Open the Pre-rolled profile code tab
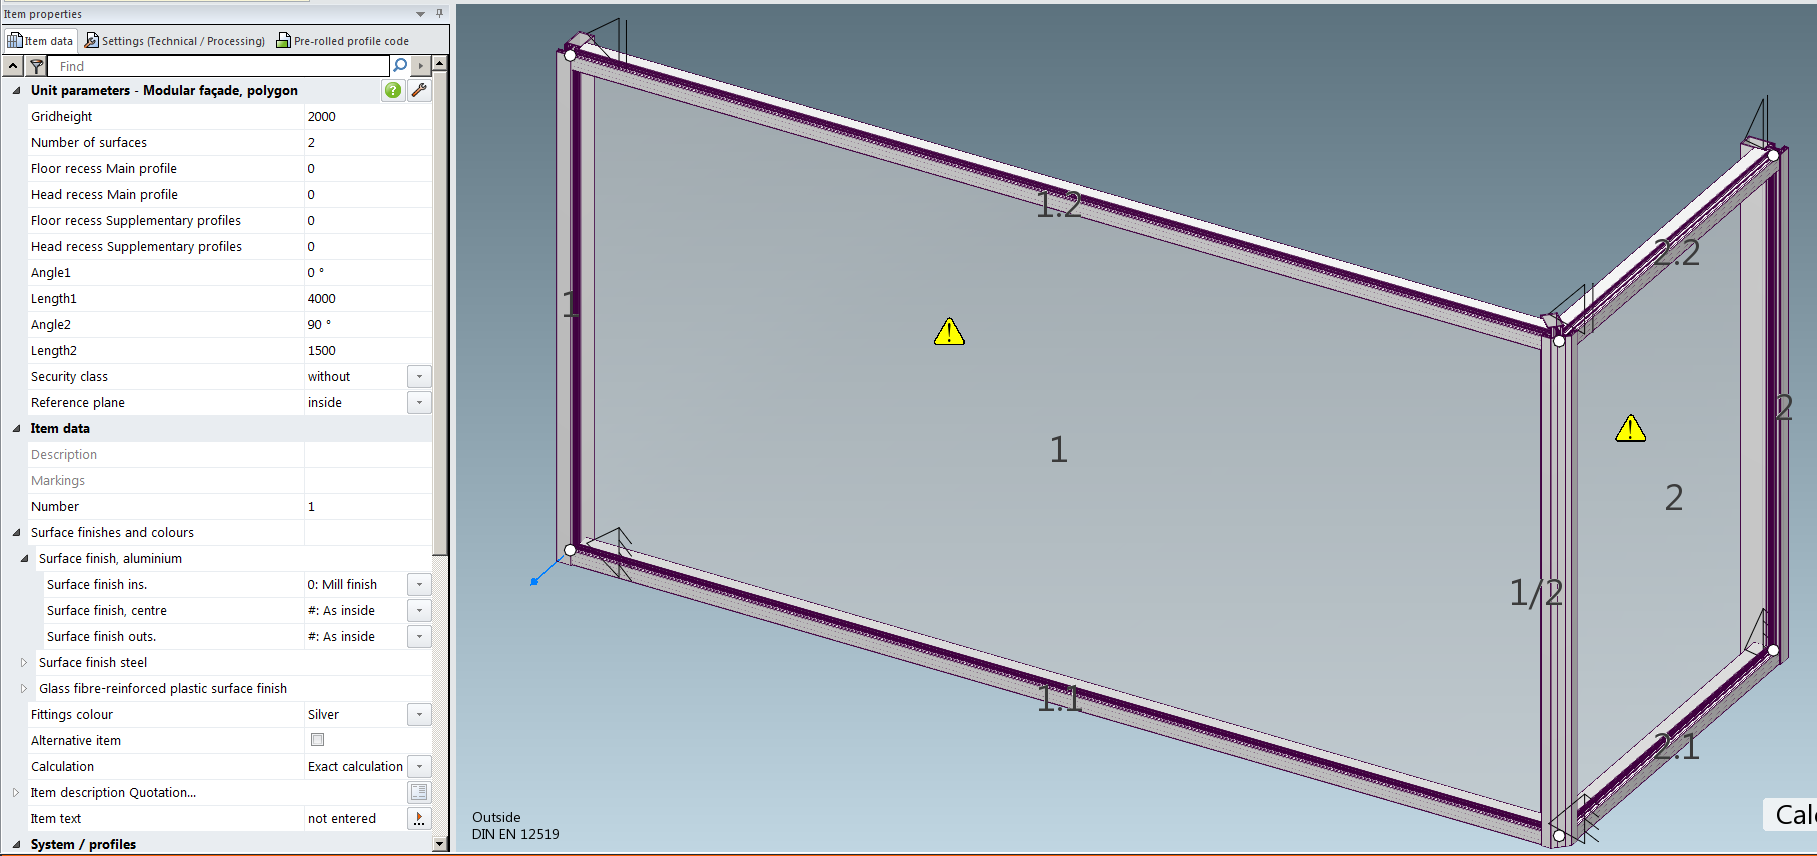 click(x=343, y=41)
